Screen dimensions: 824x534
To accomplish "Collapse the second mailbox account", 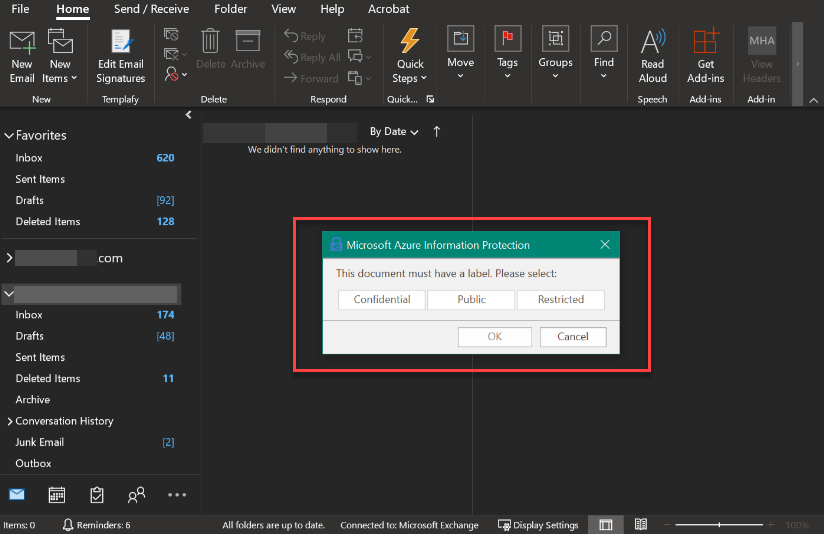I will tap(9, 294).
